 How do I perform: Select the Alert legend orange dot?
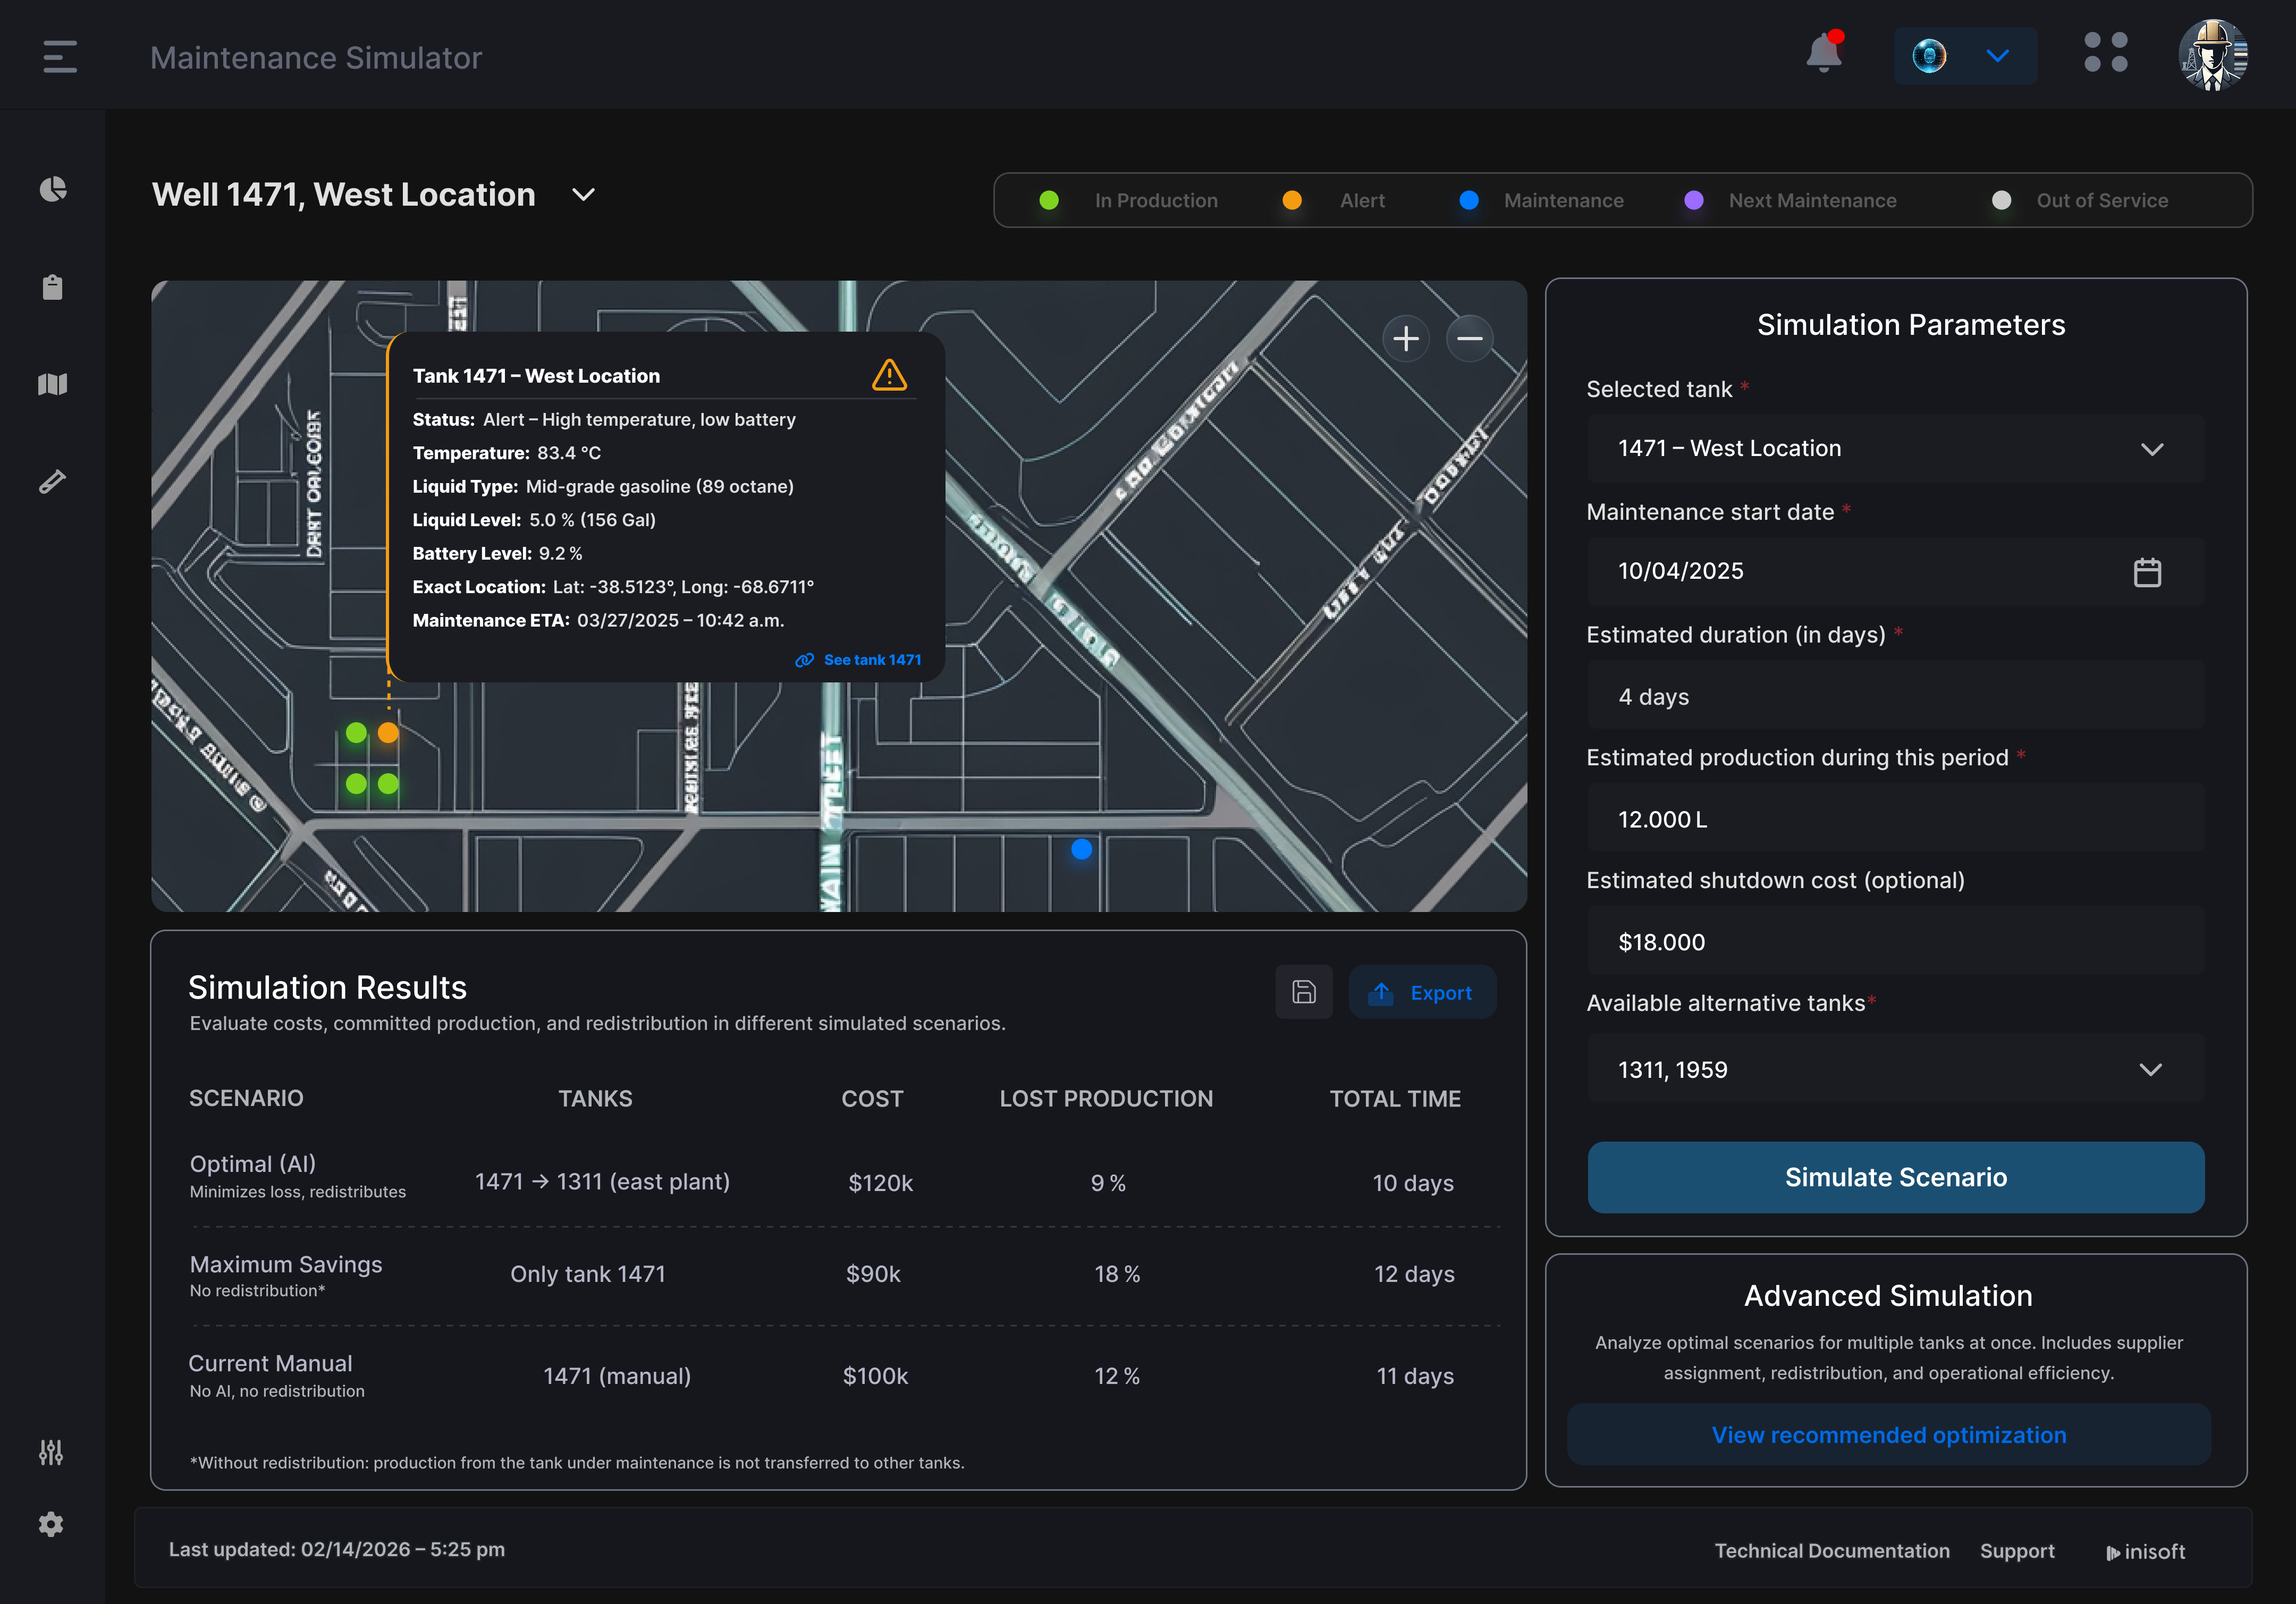[x=1291, y=200]
